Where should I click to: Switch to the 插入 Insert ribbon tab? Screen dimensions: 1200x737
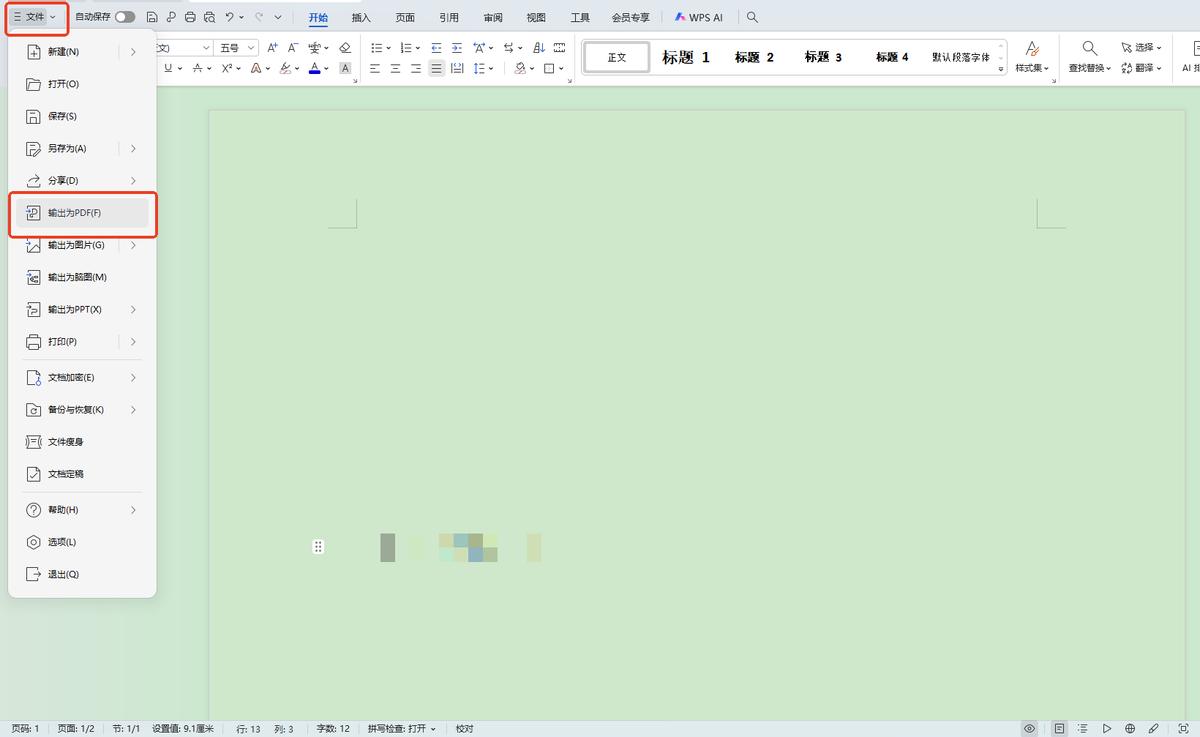tap(360, 17)
